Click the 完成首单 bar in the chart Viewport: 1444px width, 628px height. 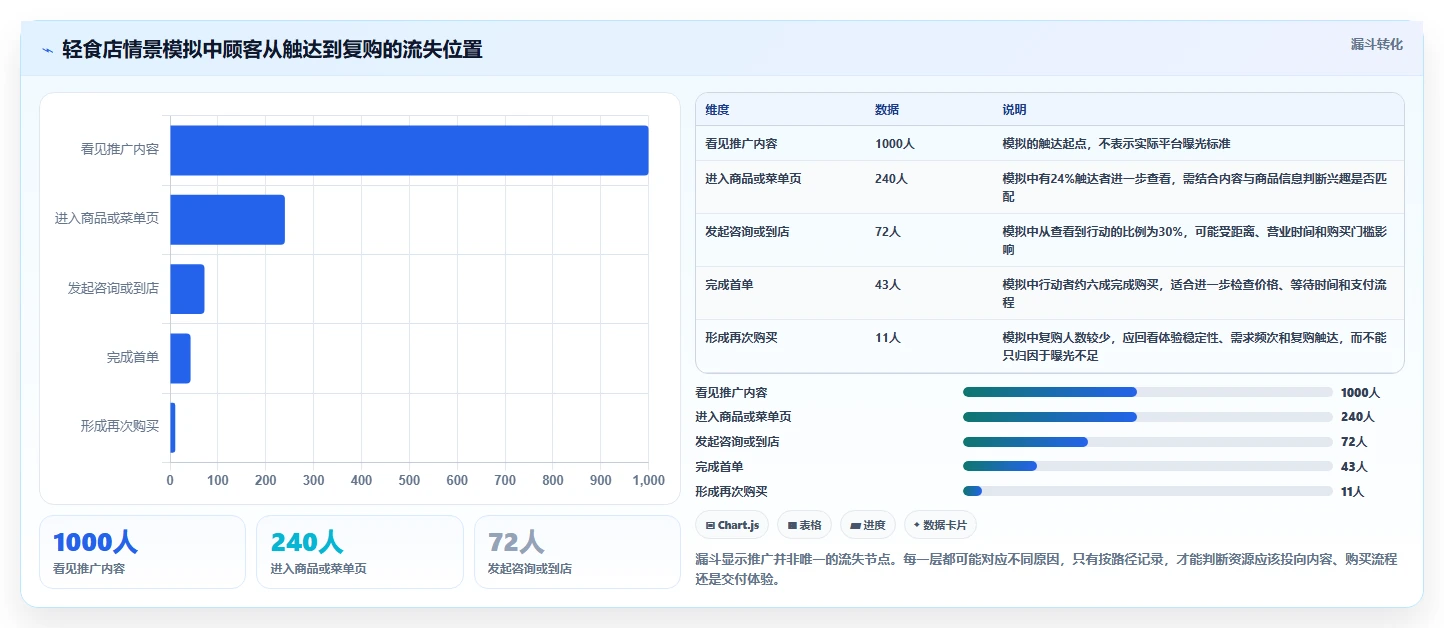tap(180, 358)
